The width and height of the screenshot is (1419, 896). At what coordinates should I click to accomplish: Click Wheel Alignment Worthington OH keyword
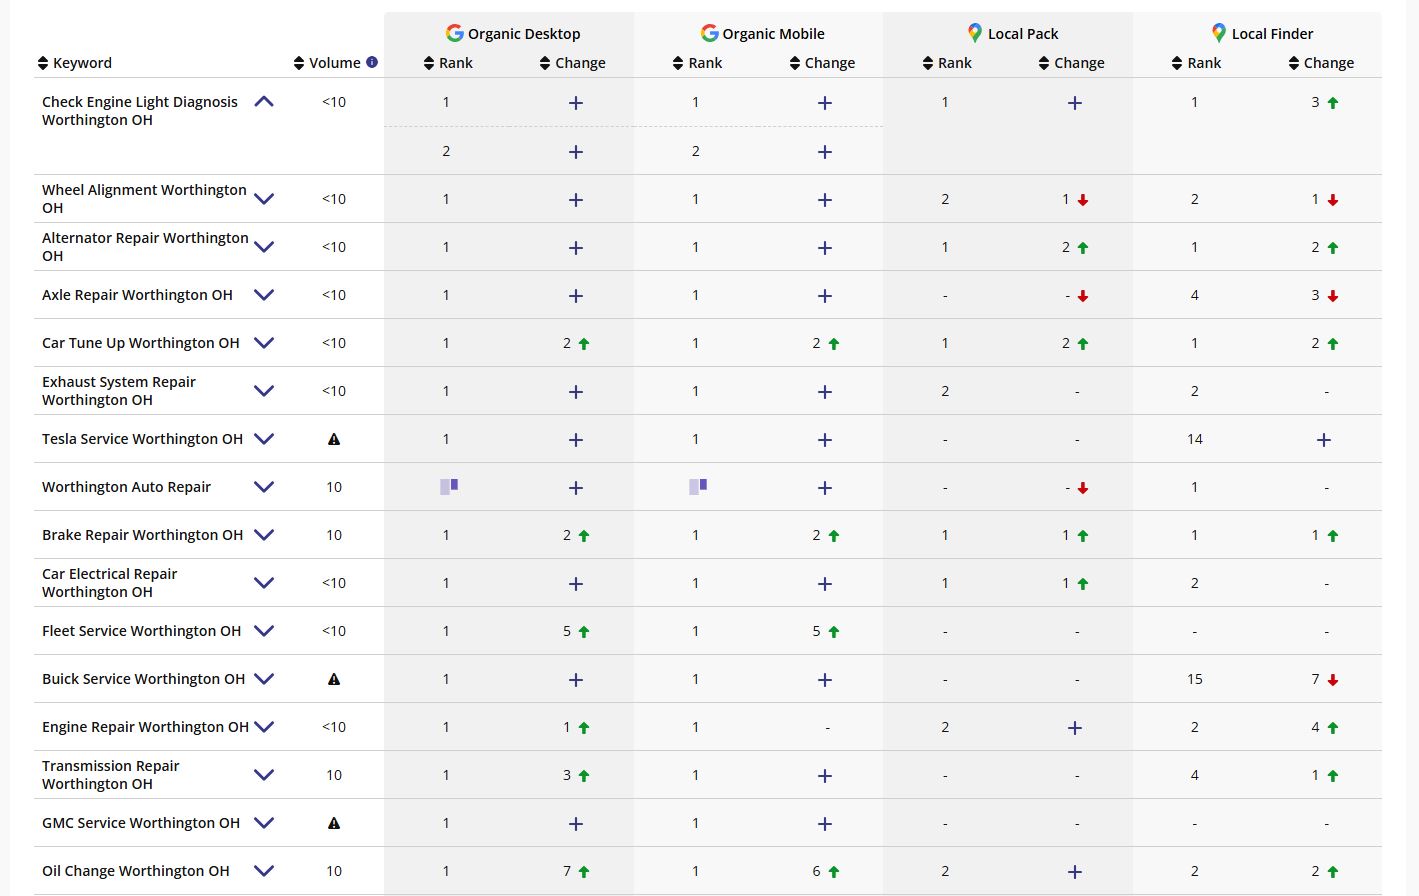(x=144, y=199)
